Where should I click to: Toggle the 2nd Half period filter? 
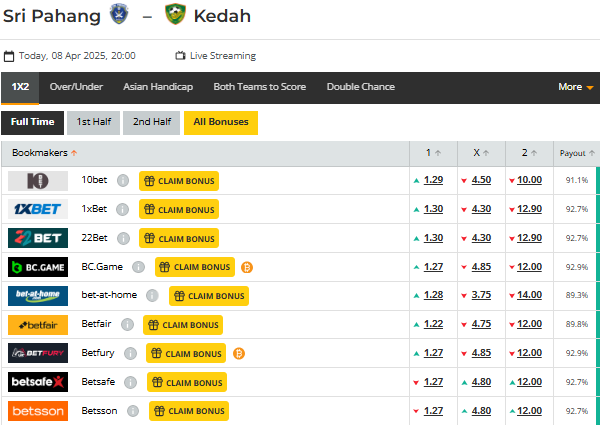click(151, 122)
